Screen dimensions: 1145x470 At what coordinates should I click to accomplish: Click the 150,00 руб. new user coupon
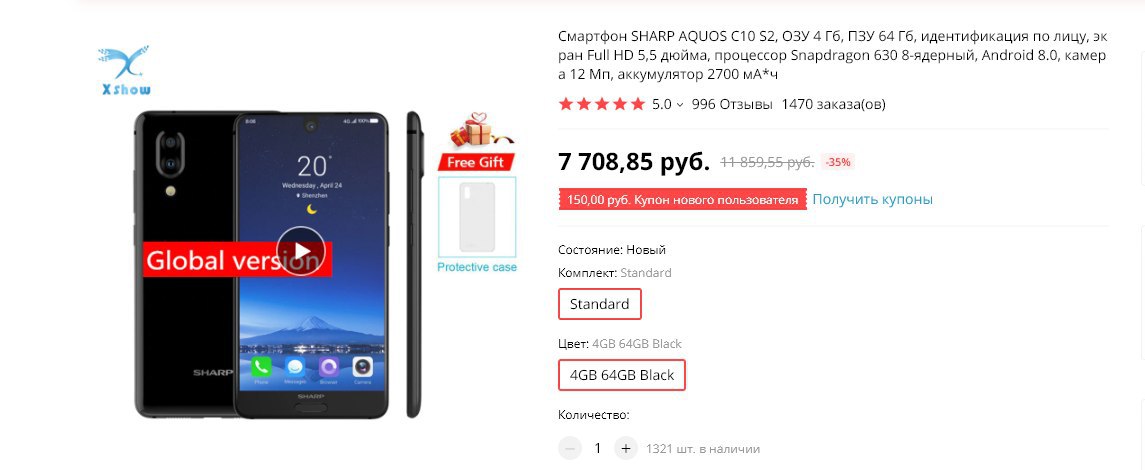683,199
